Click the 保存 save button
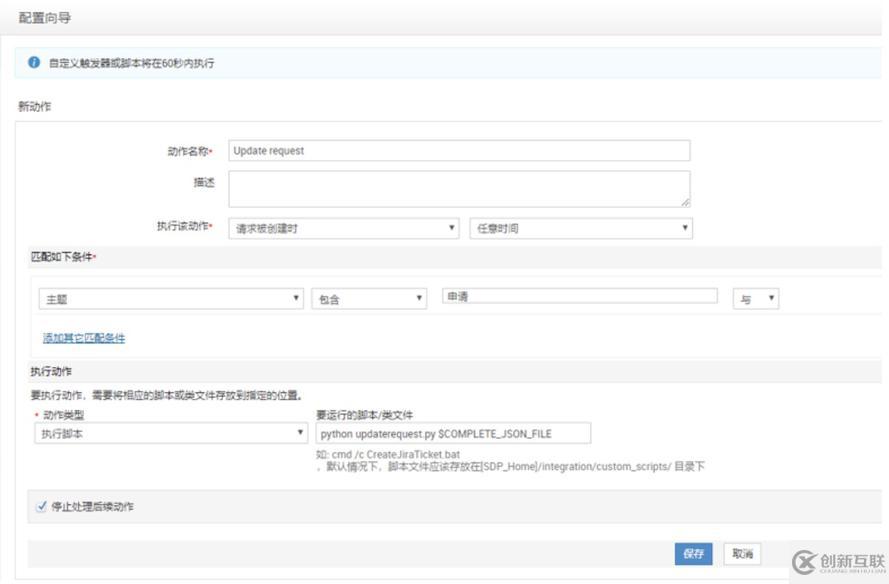Viewport: 889px width, 584px height. [x=693, y=554]
